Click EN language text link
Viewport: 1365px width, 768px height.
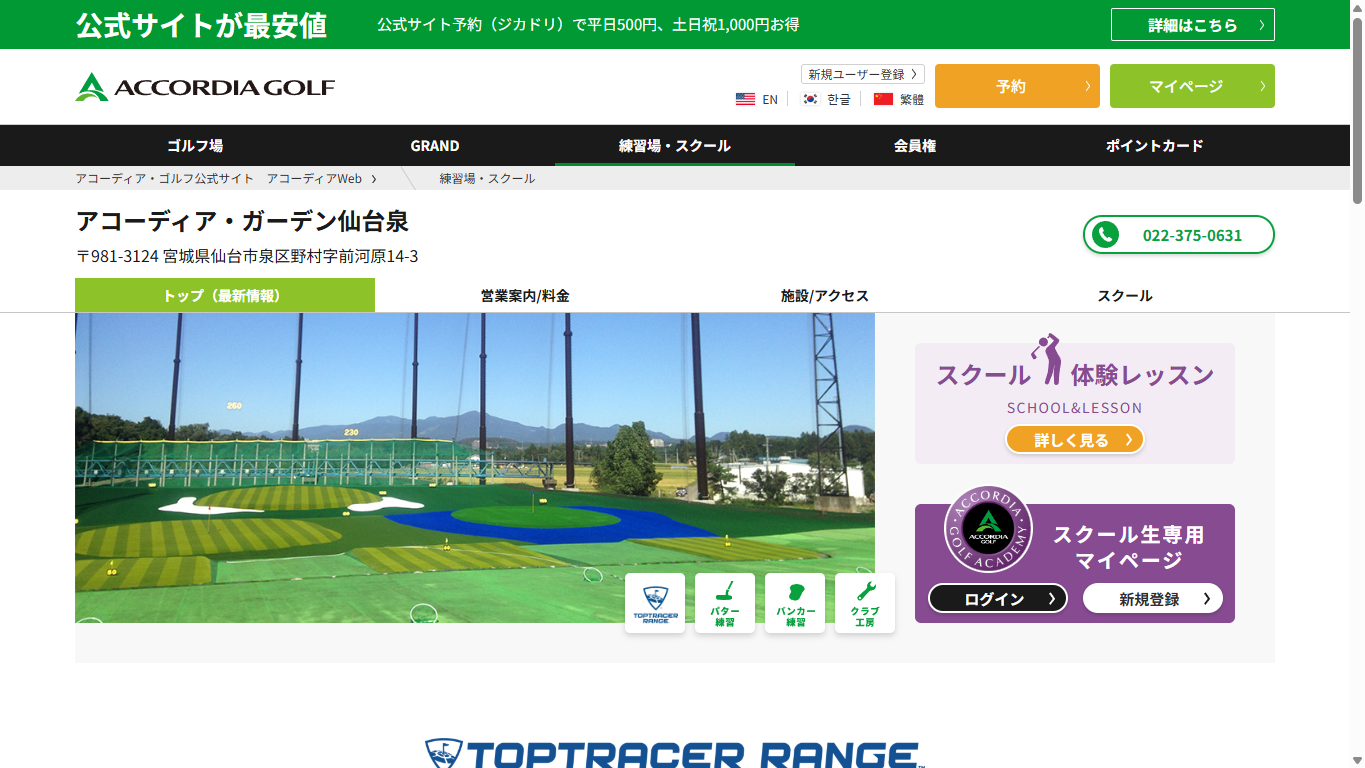pos(770,99)
